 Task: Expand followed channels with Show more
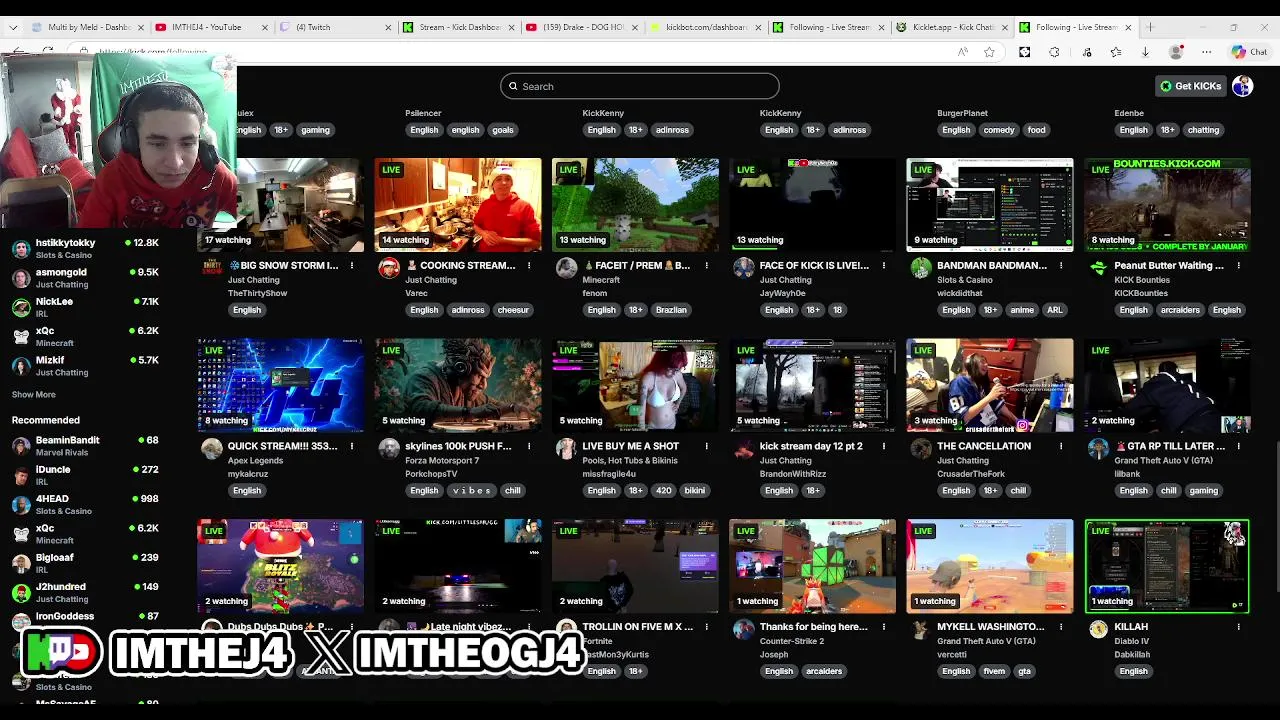click(34, 395)
